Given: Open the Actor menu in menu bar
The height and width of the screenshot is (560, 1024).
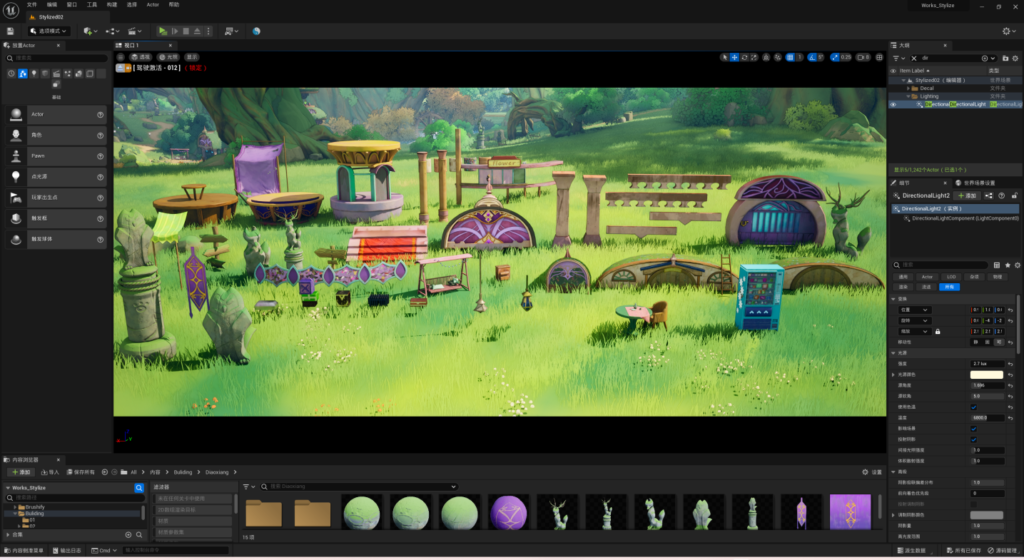Looking at the screenshot, I should click(153, 5).
